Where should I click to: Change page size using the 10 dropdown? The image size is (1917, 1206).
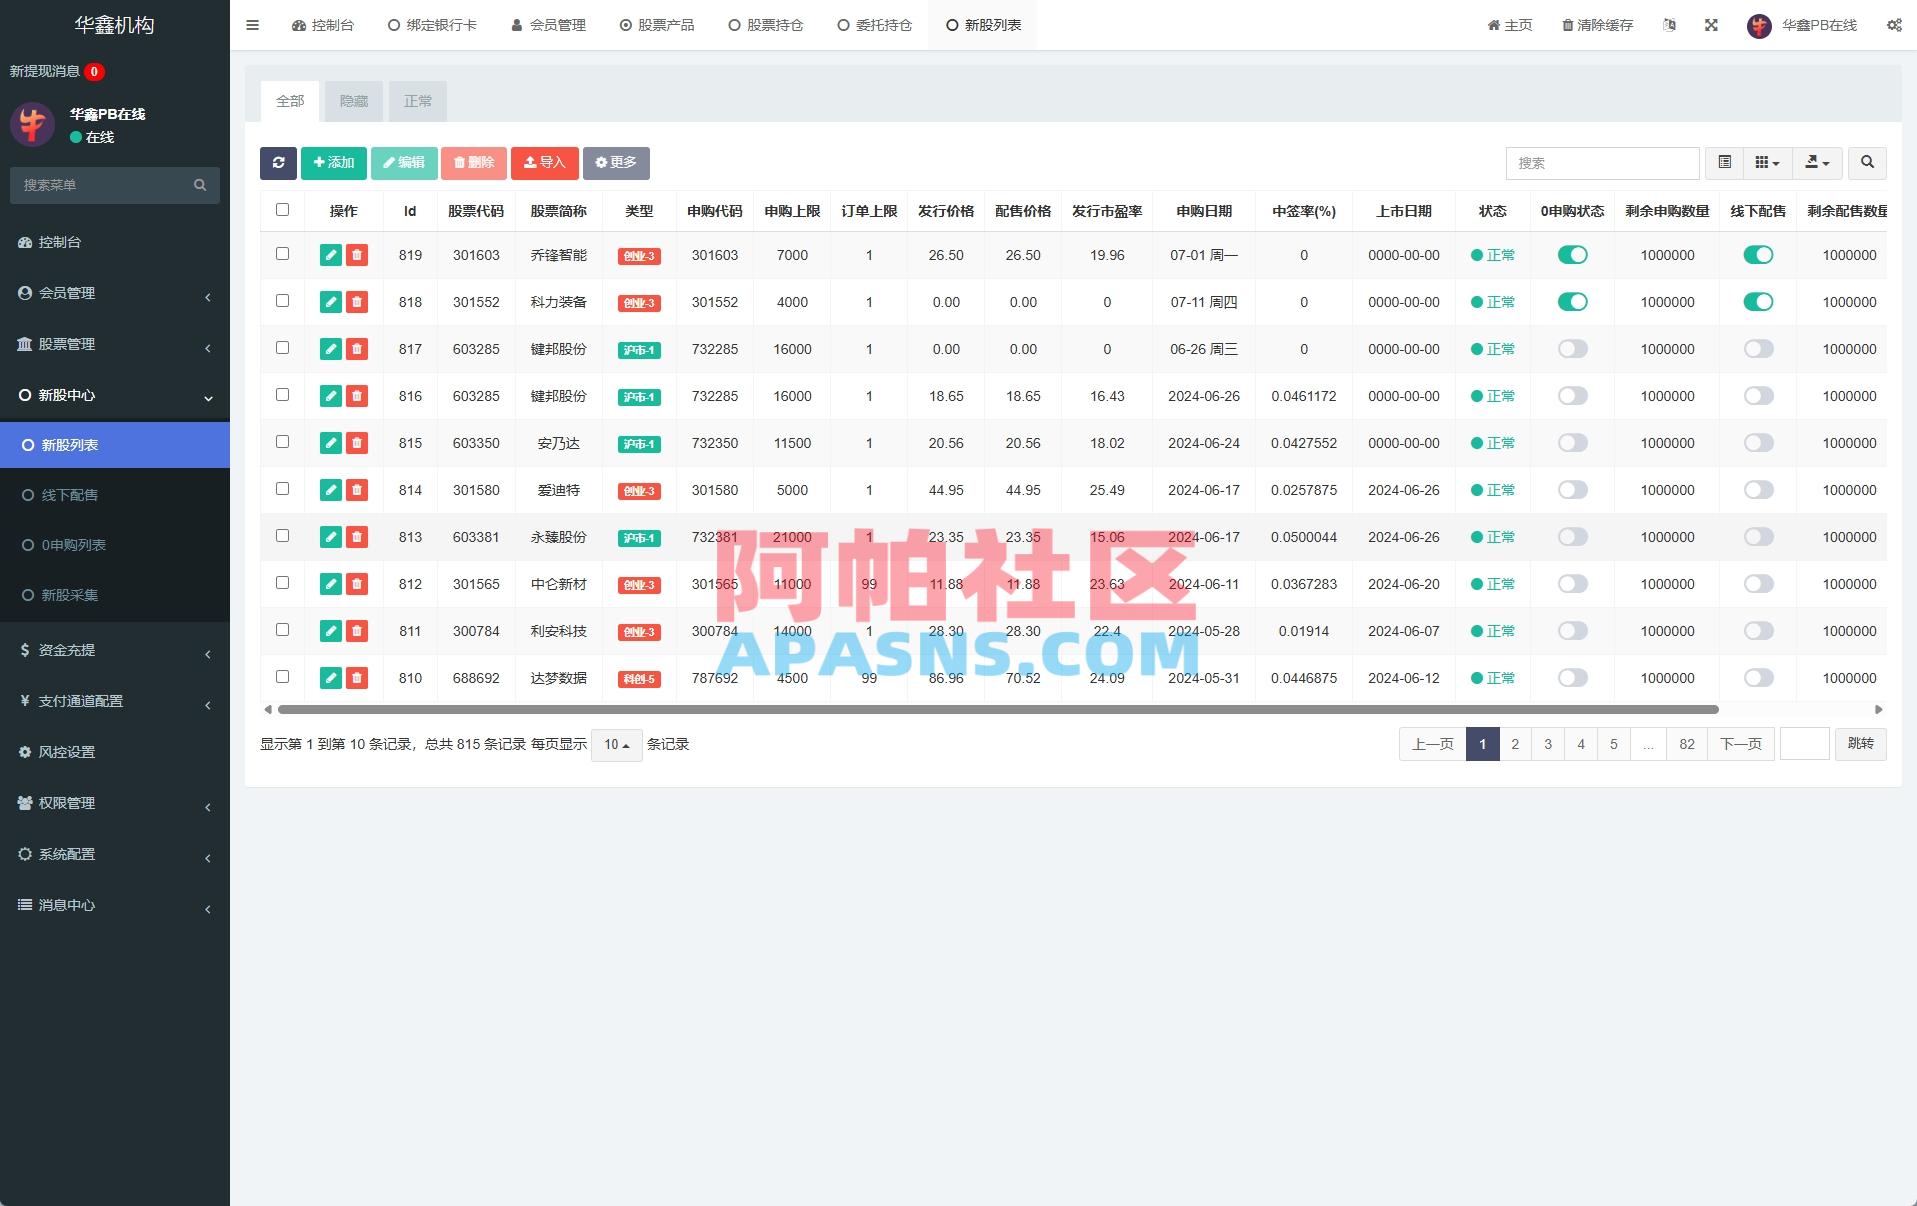tap(616, 745)
